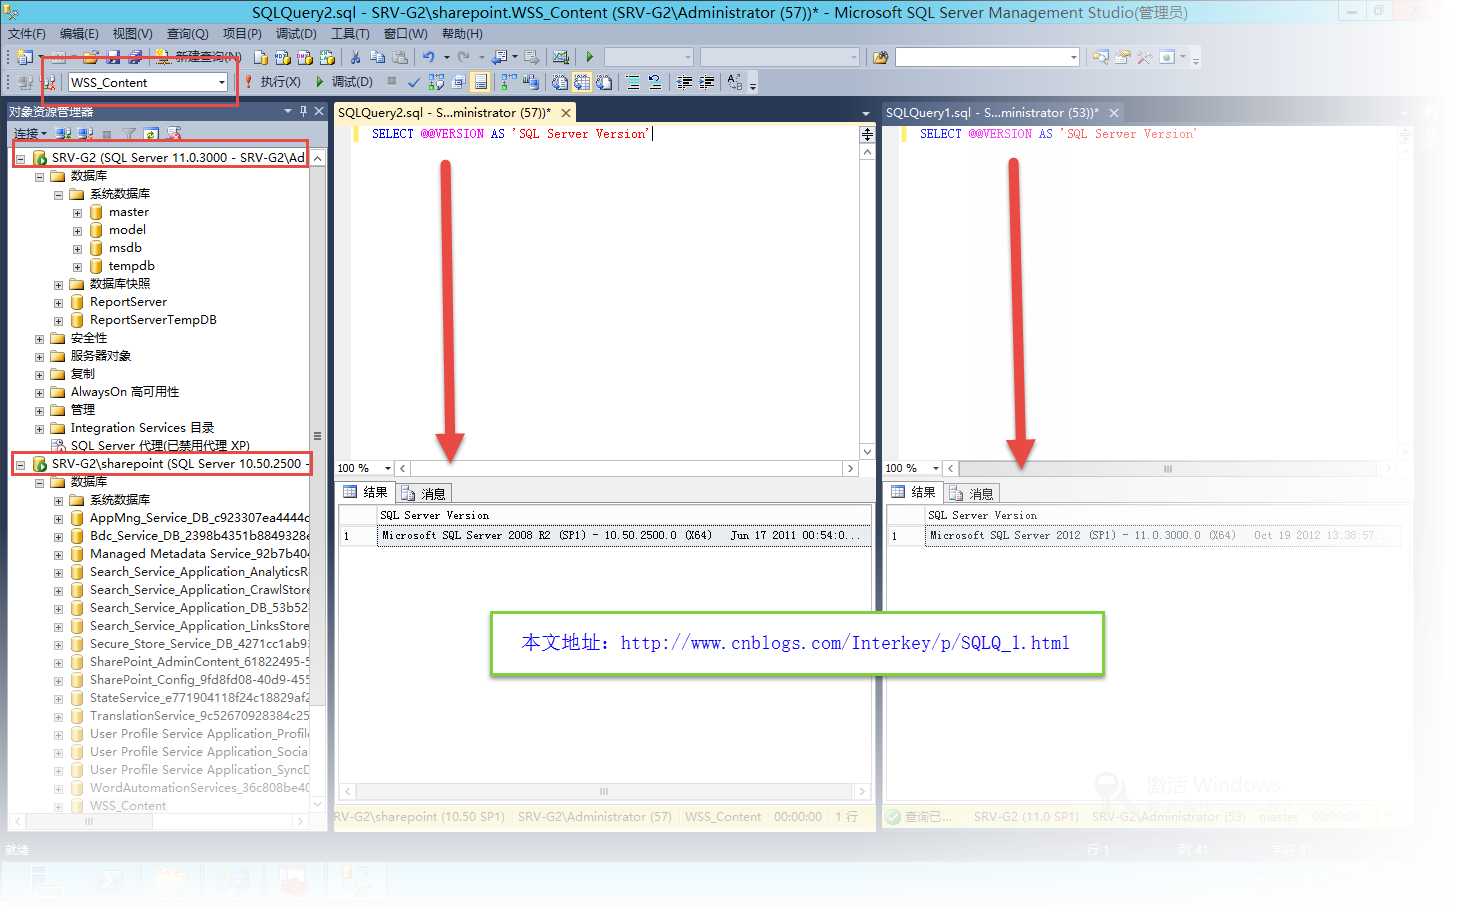Select SharePoint_AdminContent database
Image resolution: width=1457 pixels, height=917 pixels.
pos(199,662)
